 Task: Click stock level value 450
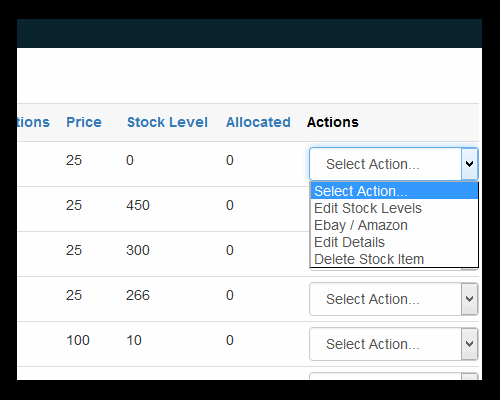pyautogui.click(x=138, y=205)
